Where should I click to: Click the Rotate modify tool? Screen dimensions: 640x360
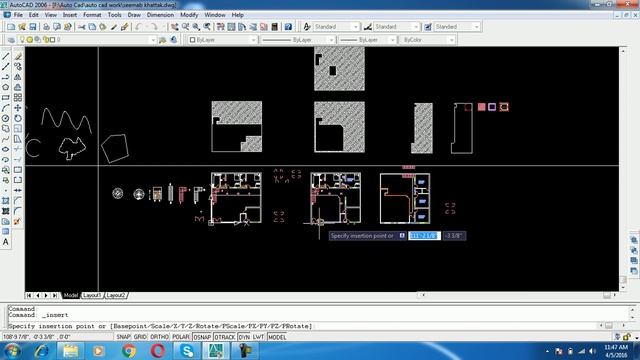tap(18, 118)
